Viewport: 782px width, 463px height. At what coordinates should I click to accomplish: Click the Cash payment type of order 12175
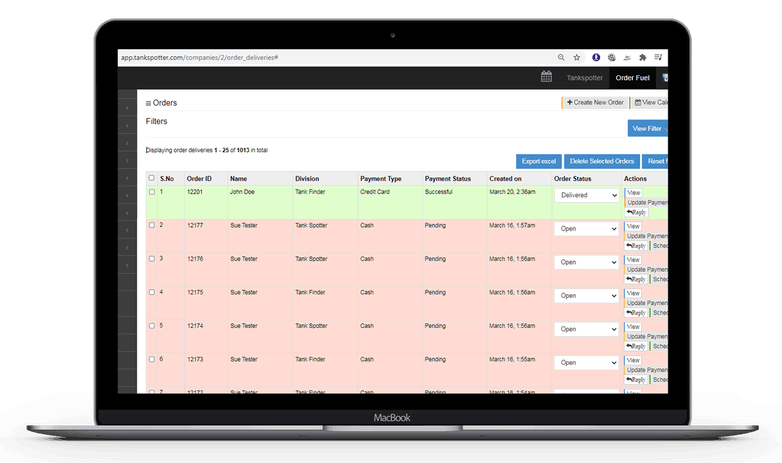367,292
